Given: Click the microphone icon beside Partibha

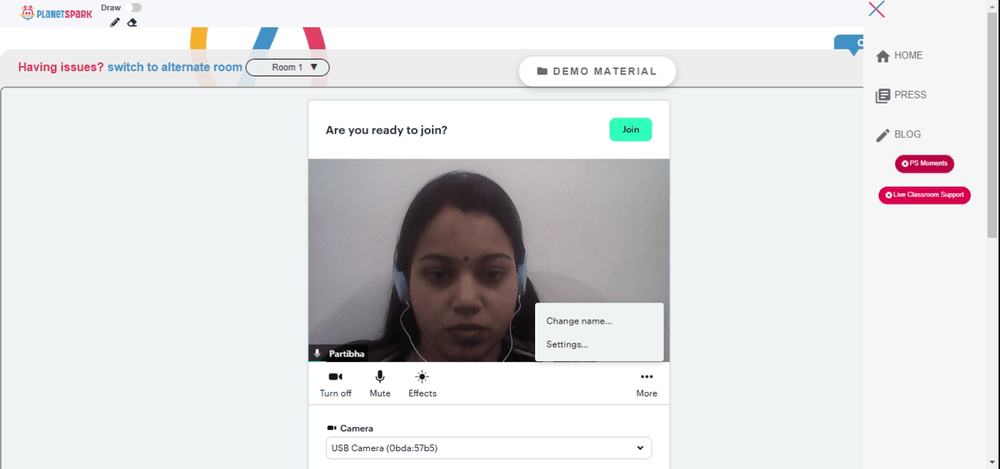Looking at the screenshot, I should pyautogui.click(x=317, y=353).
